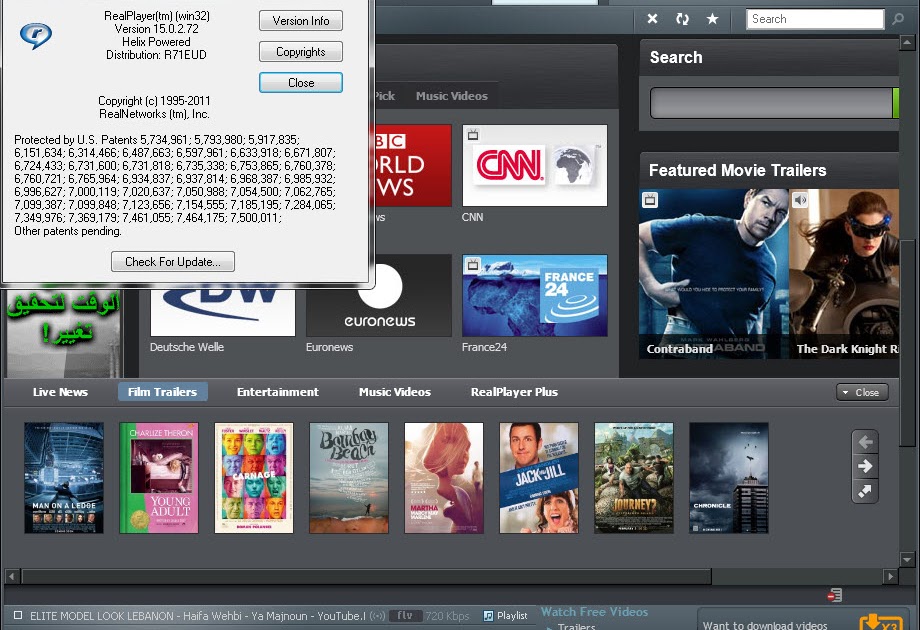Screen dimensions: 920x630
Task: Click vertical scrollbar up arrow
Action: click(907, 43)
